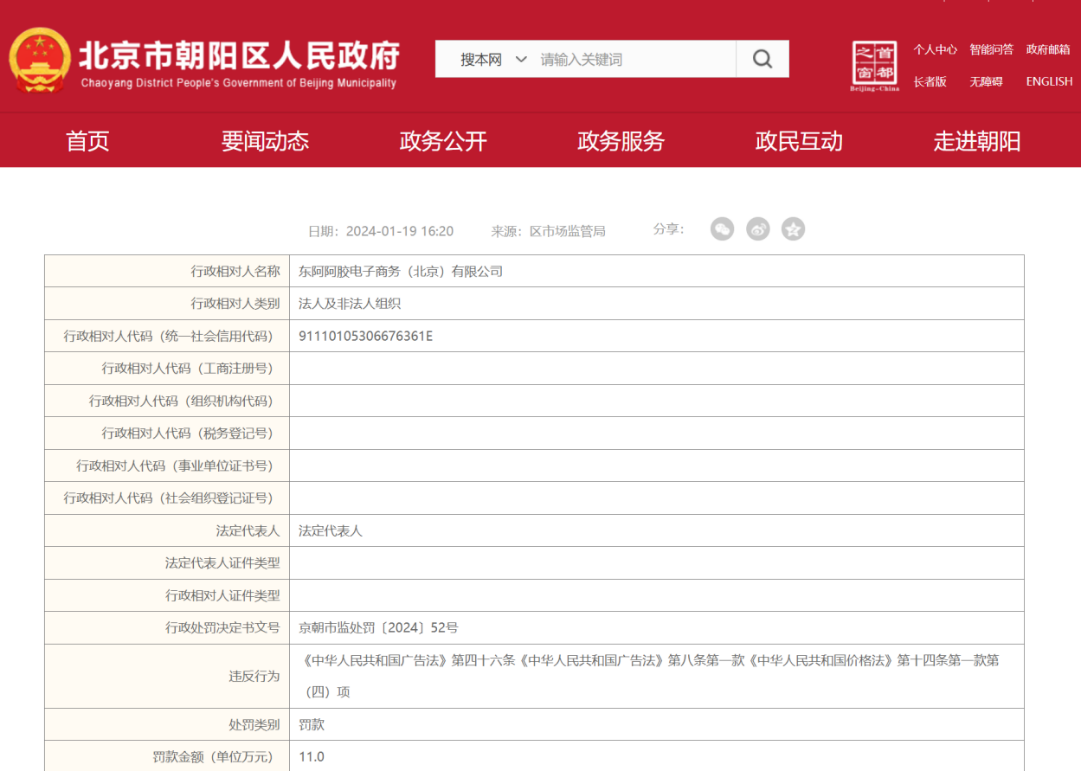Open the 政府邮箱 mailbox link
This screenshot has width=1081, height=771.
[1048, 49]
